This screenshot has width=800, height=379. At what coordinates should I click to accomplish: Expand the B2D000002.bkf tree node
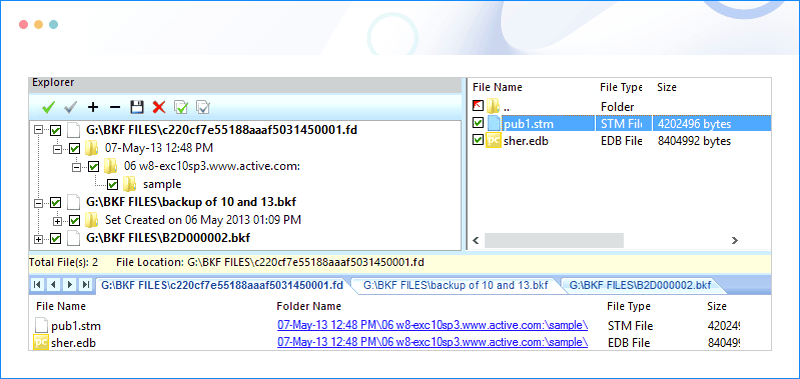tap(38, 239)
